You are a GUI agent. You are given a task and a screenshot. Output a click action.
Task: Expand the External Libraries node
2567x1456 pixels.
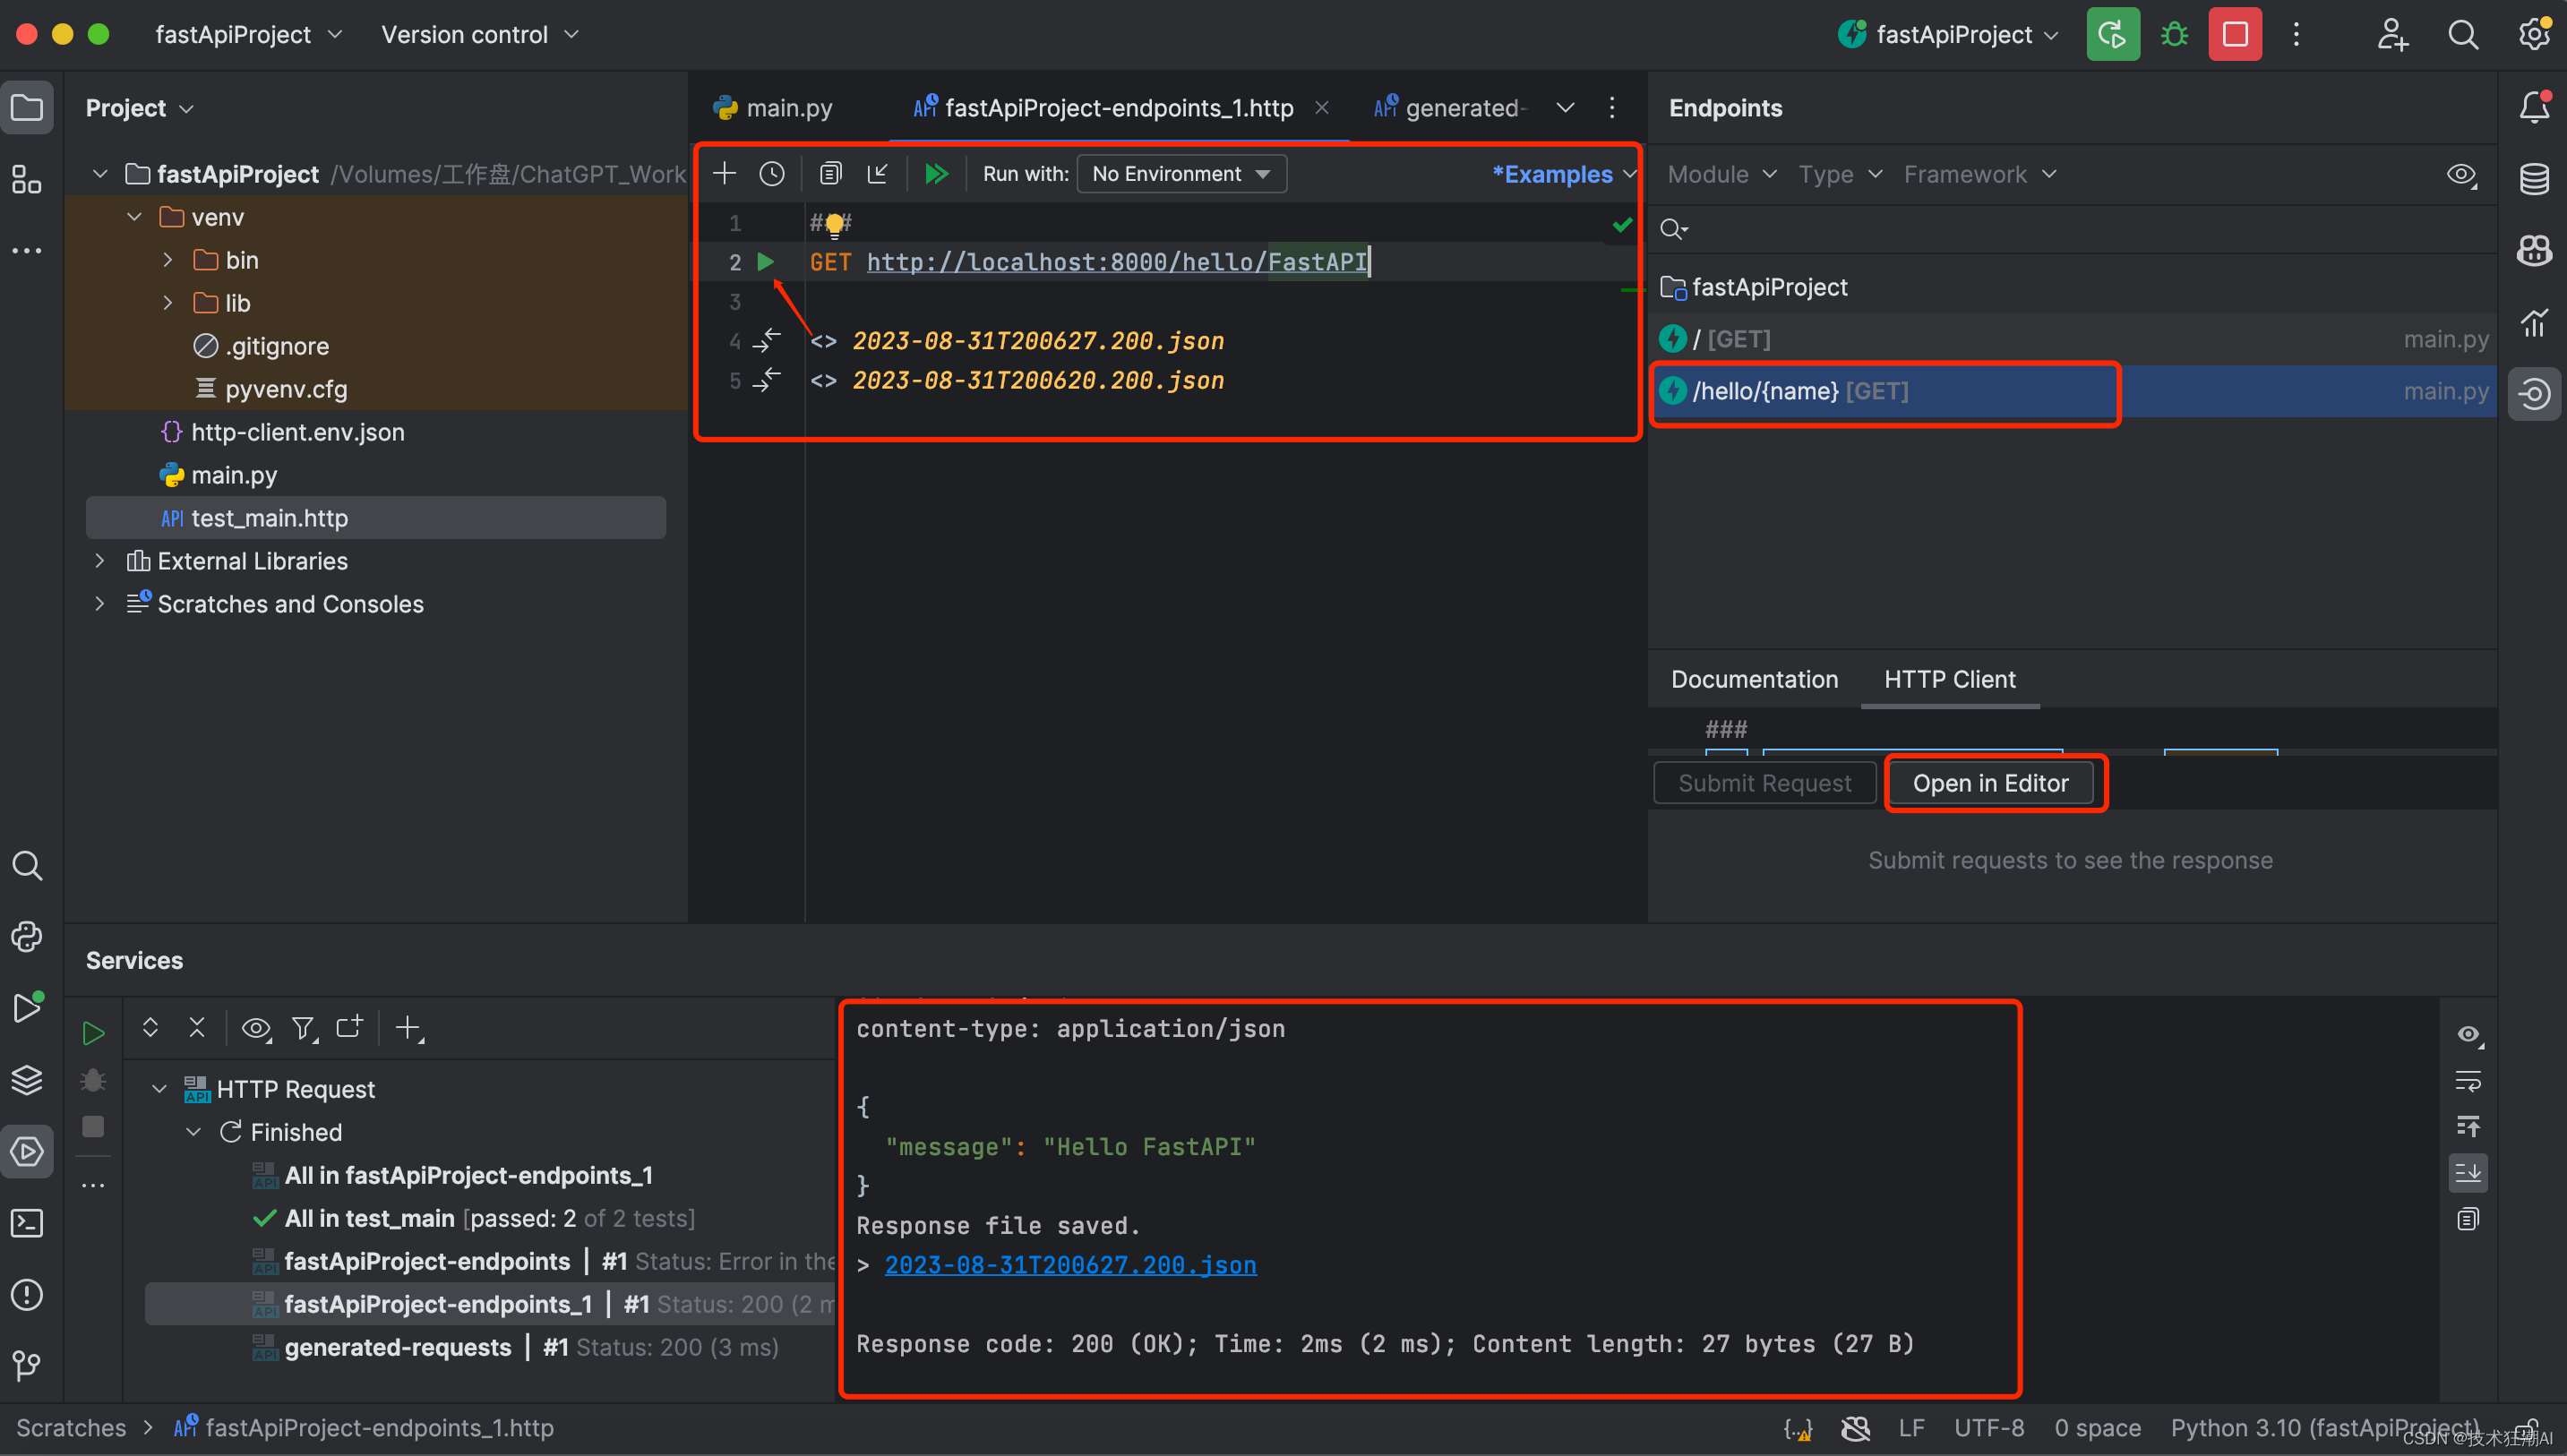click(x=100, y=561)
